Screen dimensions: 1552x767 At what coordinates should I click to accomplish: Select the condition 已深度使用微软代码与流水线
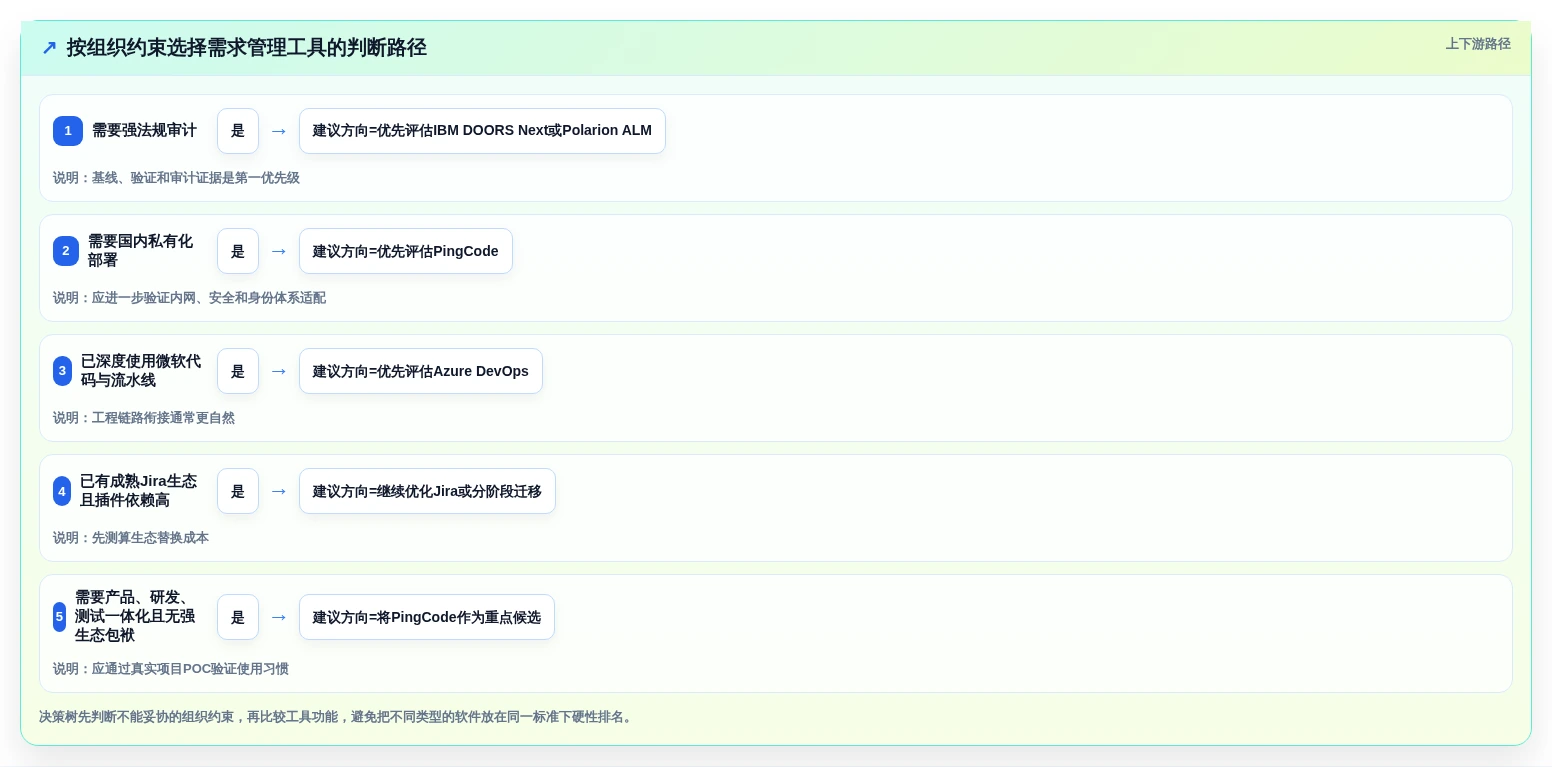[x=140, y=371]
